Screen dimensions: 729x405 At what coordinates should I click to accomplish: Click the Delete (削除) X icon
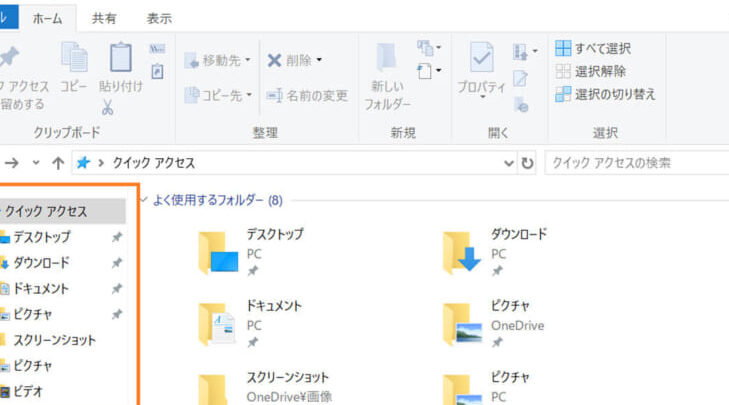[274, 61]
